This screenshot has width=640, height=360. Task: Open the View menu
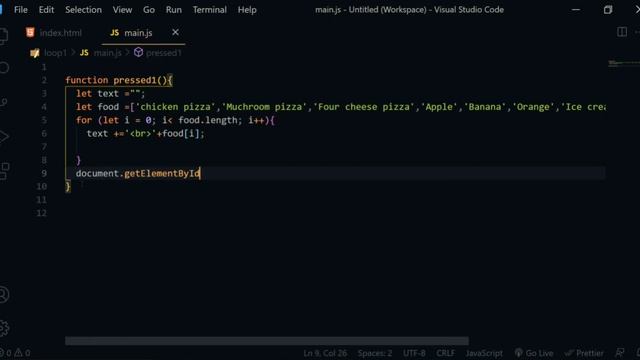[122, 9]
